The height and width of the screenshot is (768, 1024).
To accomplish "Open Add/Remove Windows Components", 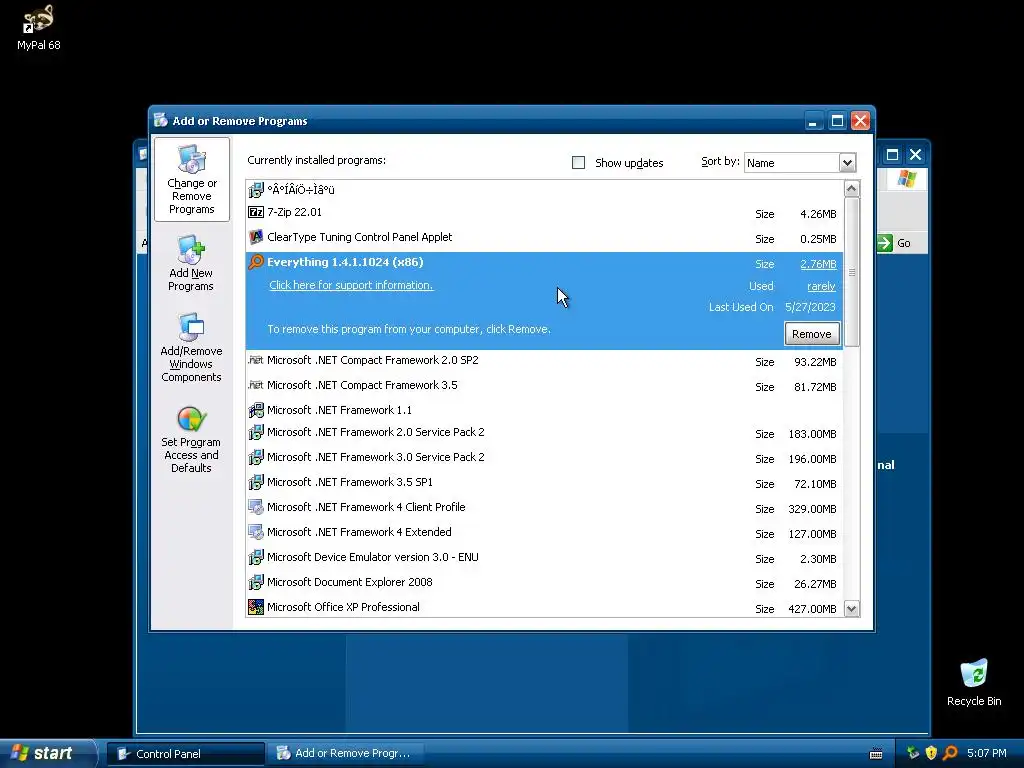I will pyautogui.click(x=191, y=347).
